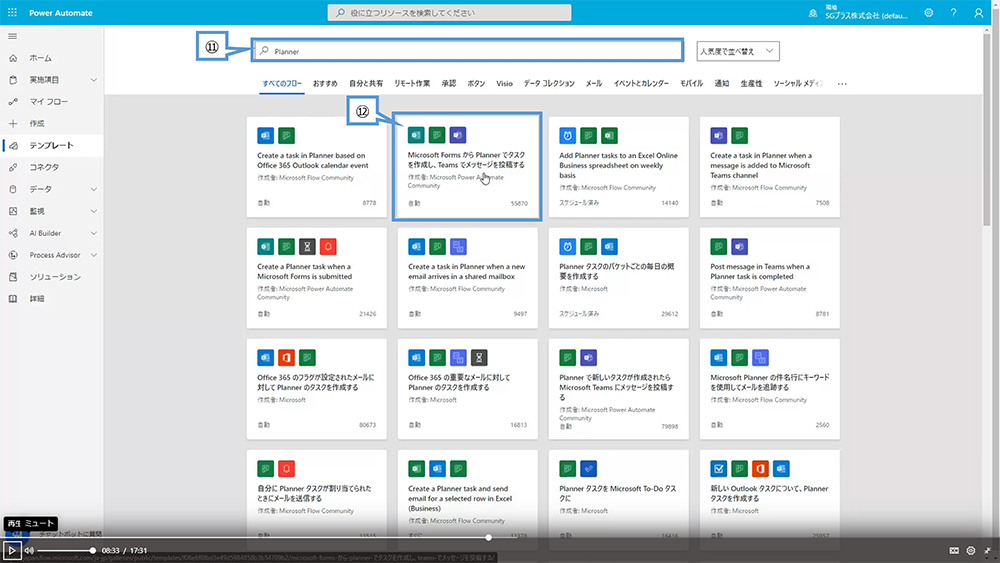Click the Templates icon in sidebar
Screen dimensions: 1000x563
(13, 145)
